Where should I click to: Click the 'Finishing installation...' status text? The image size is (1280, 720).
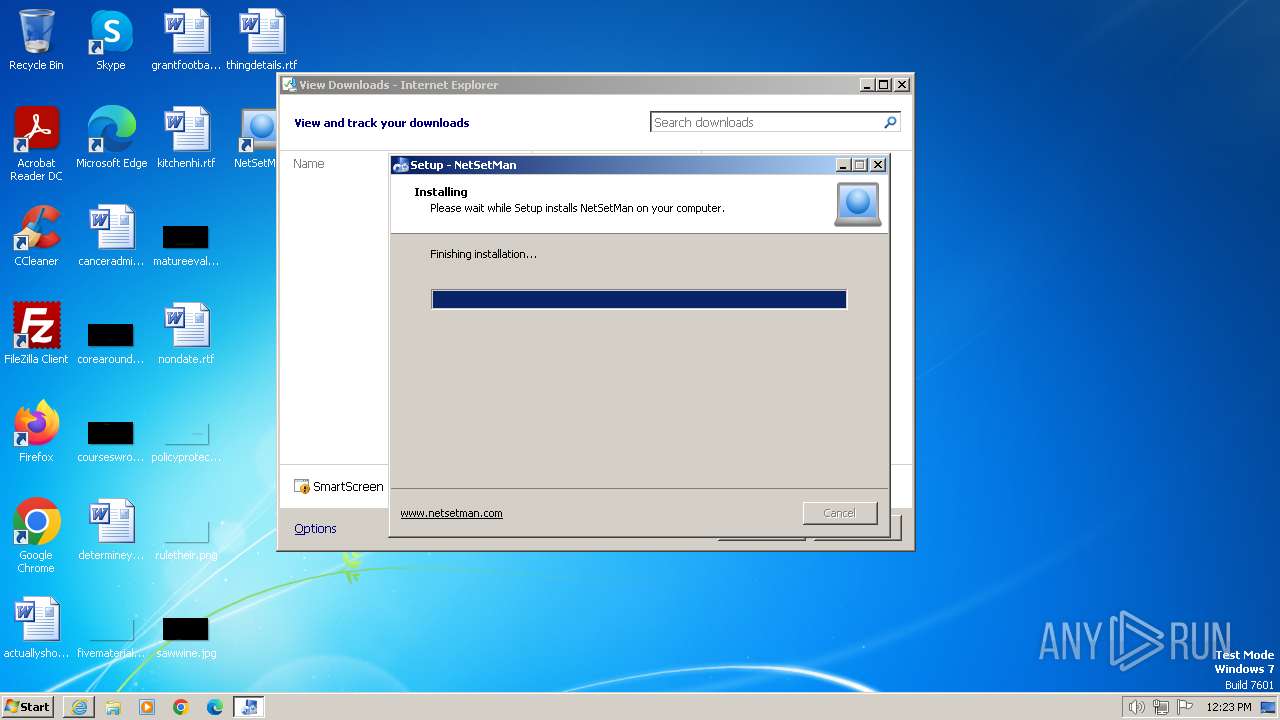coord(483,254)
